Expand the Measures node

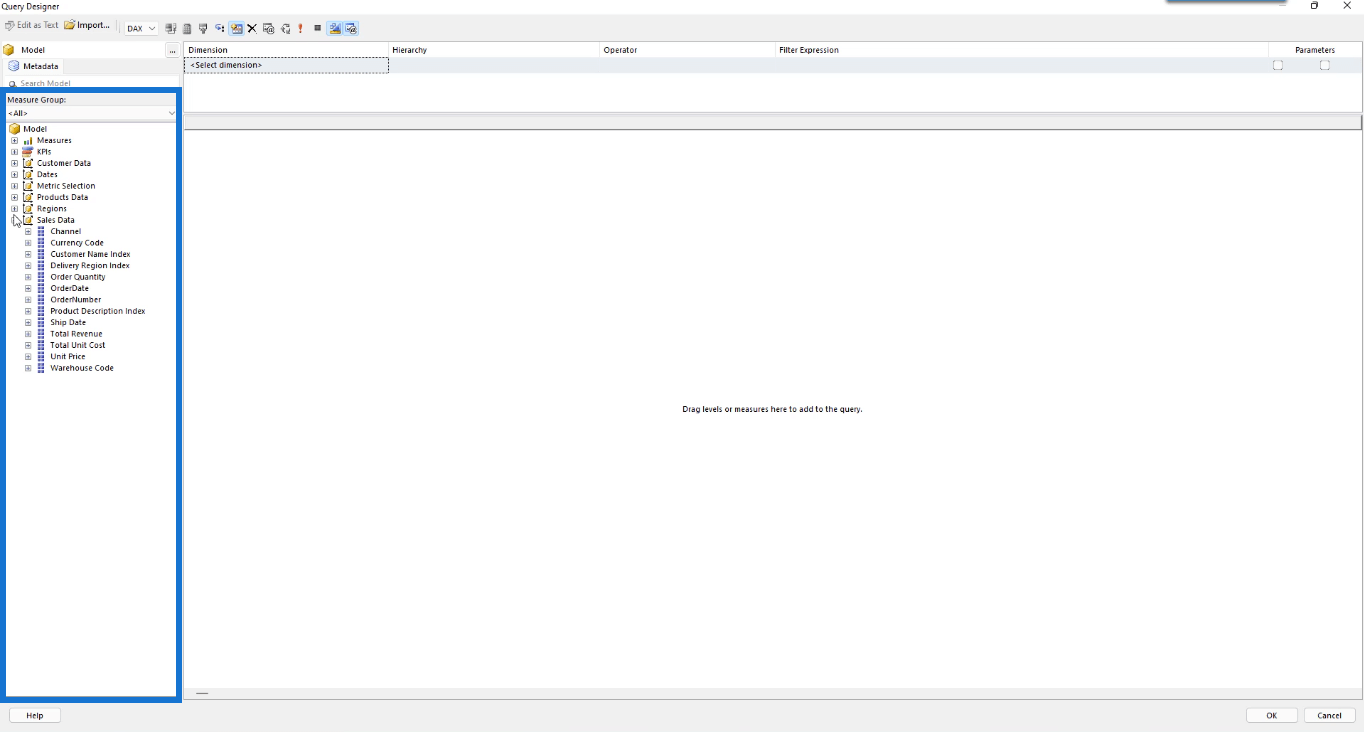(x=14, y=140)
